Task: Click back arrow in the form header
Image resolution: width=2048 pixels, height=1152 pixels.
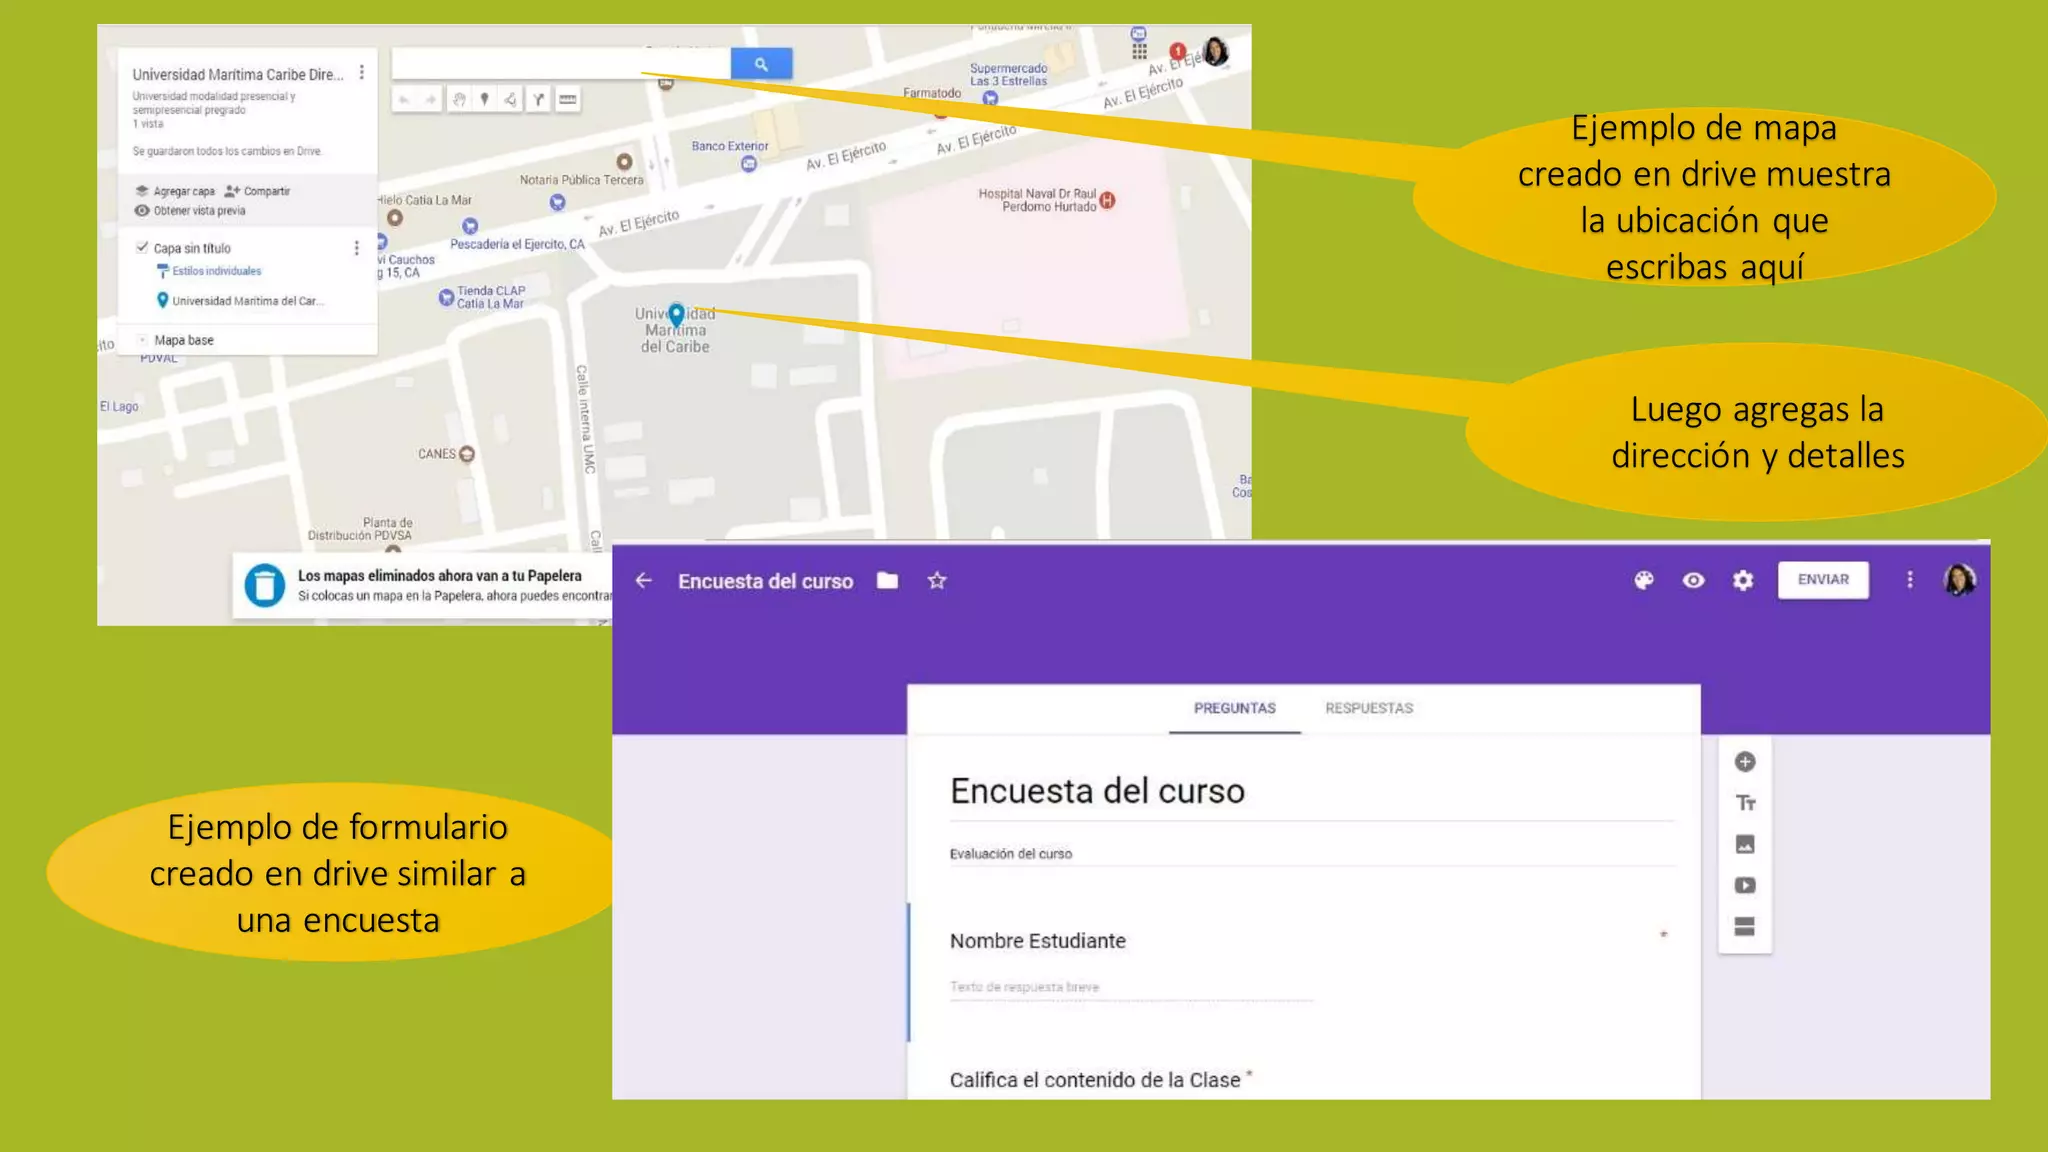Action: point(644,580)
